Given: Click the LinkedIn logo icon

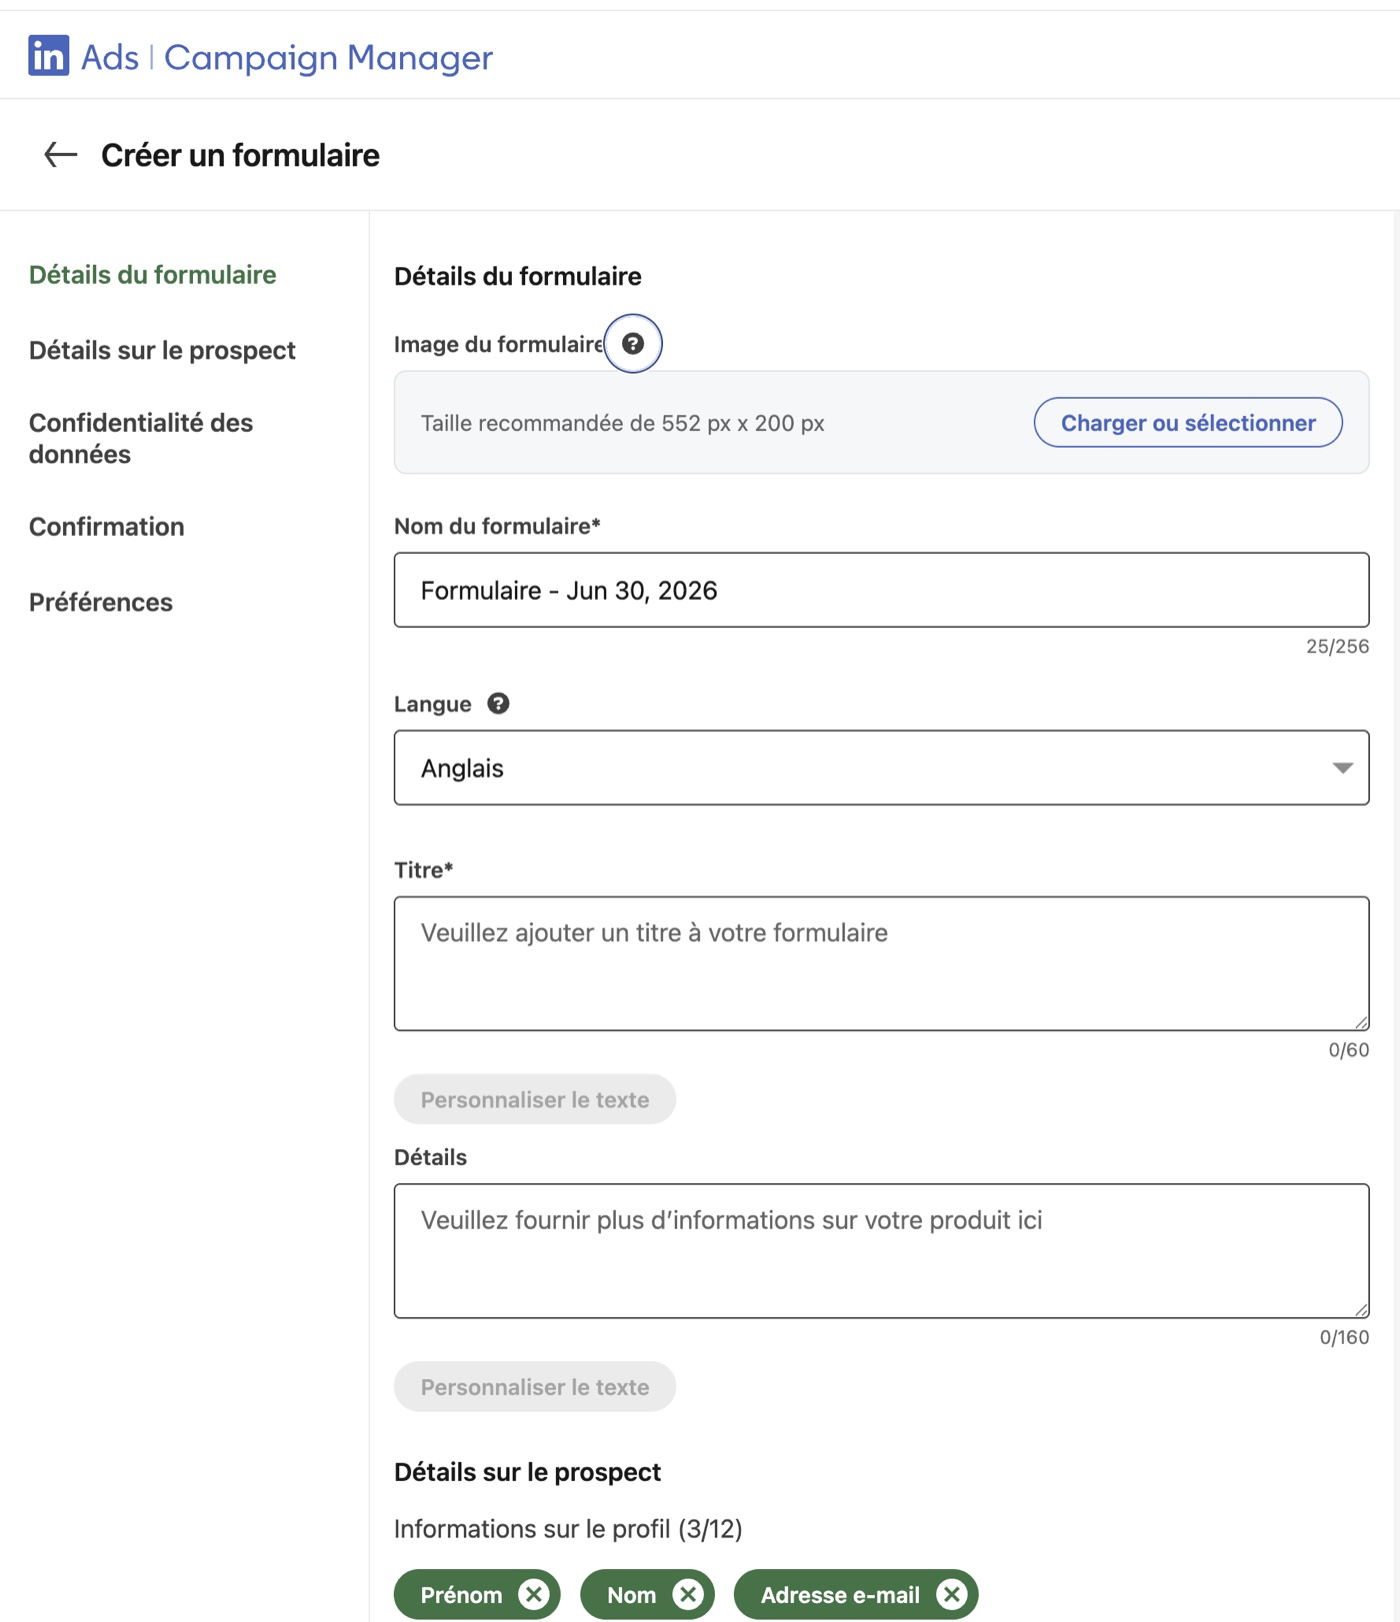Looking at the screenshot, I should (48, 56).
